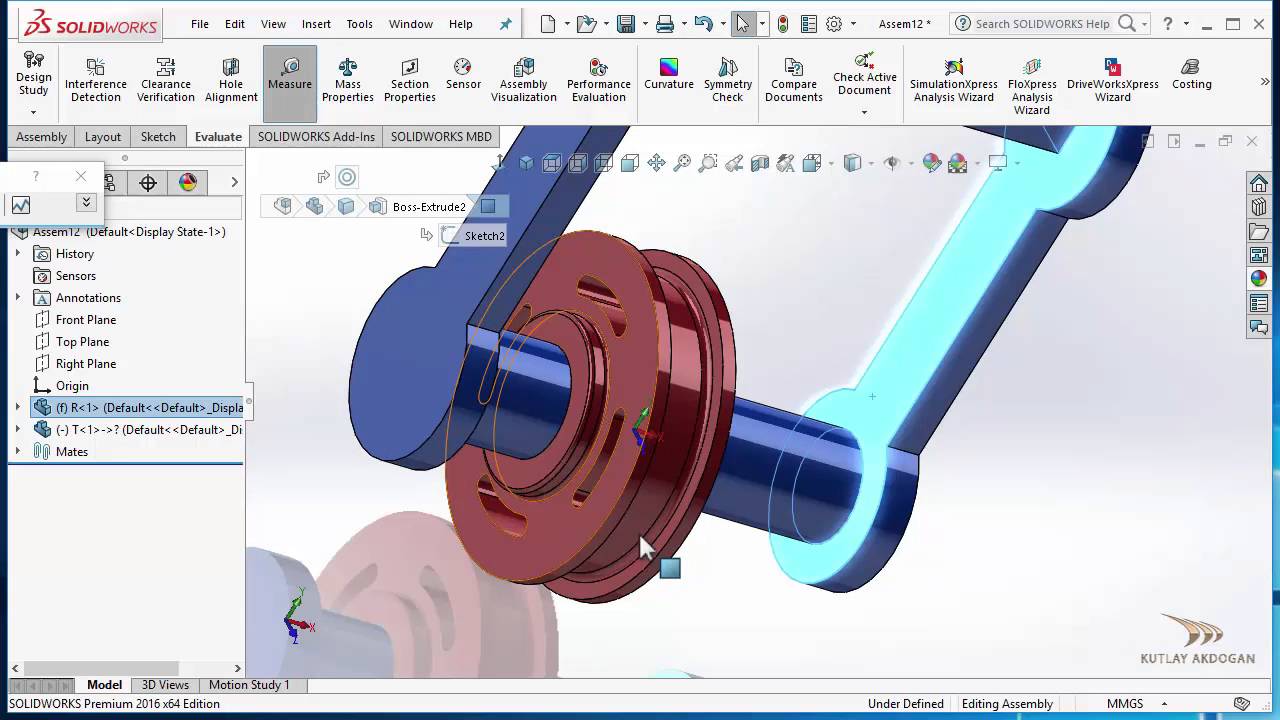Launch FloXpress Analysis Wizard
1280x720 pixels.
(1032, 85)
